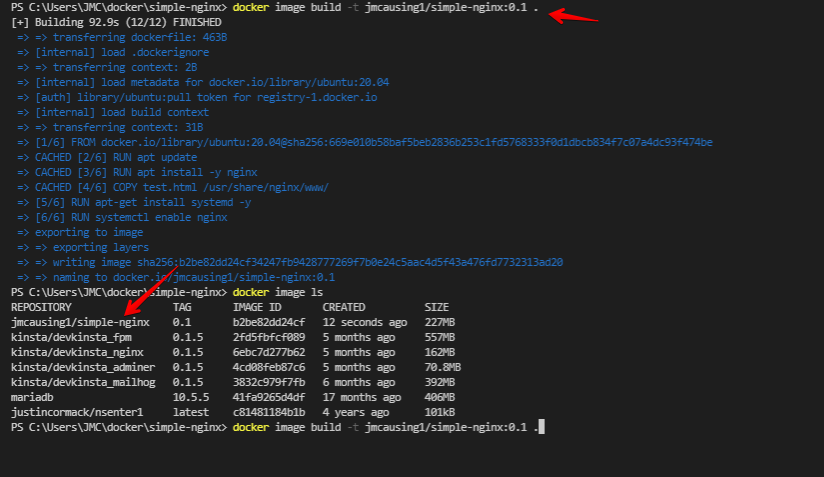Click the '[auth] library/ubuntu:pull token' line
Viewport: 824px width, 477px height.
point(197,97)
